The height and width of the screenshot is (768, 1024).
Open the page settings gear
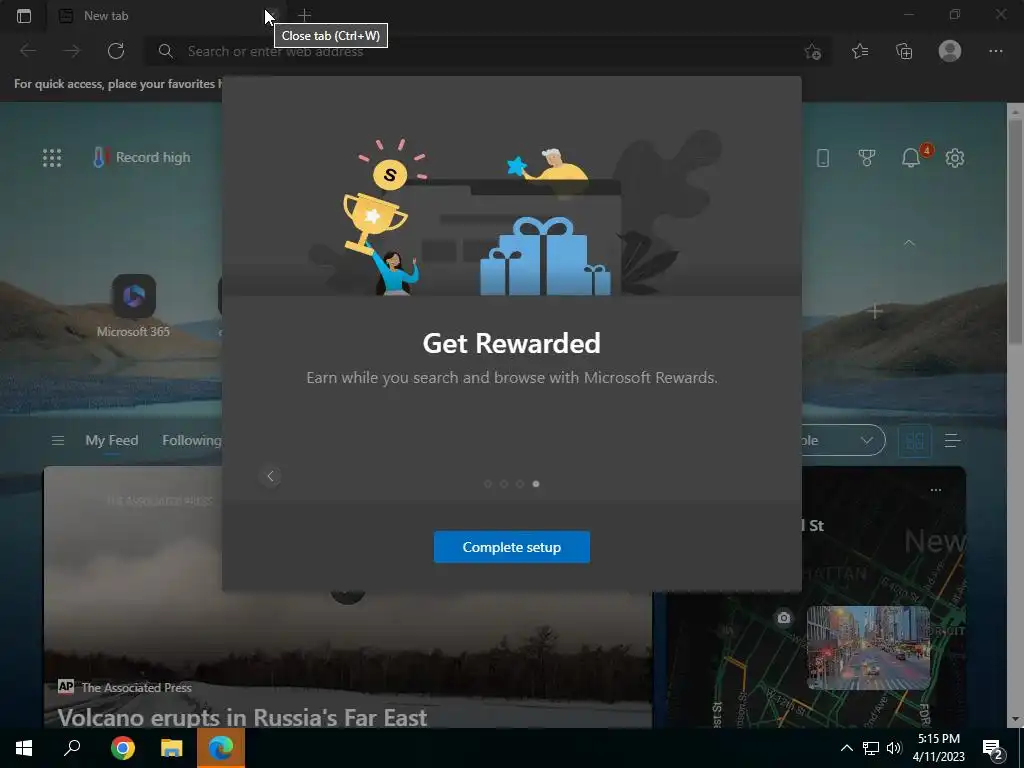point(955,157)
